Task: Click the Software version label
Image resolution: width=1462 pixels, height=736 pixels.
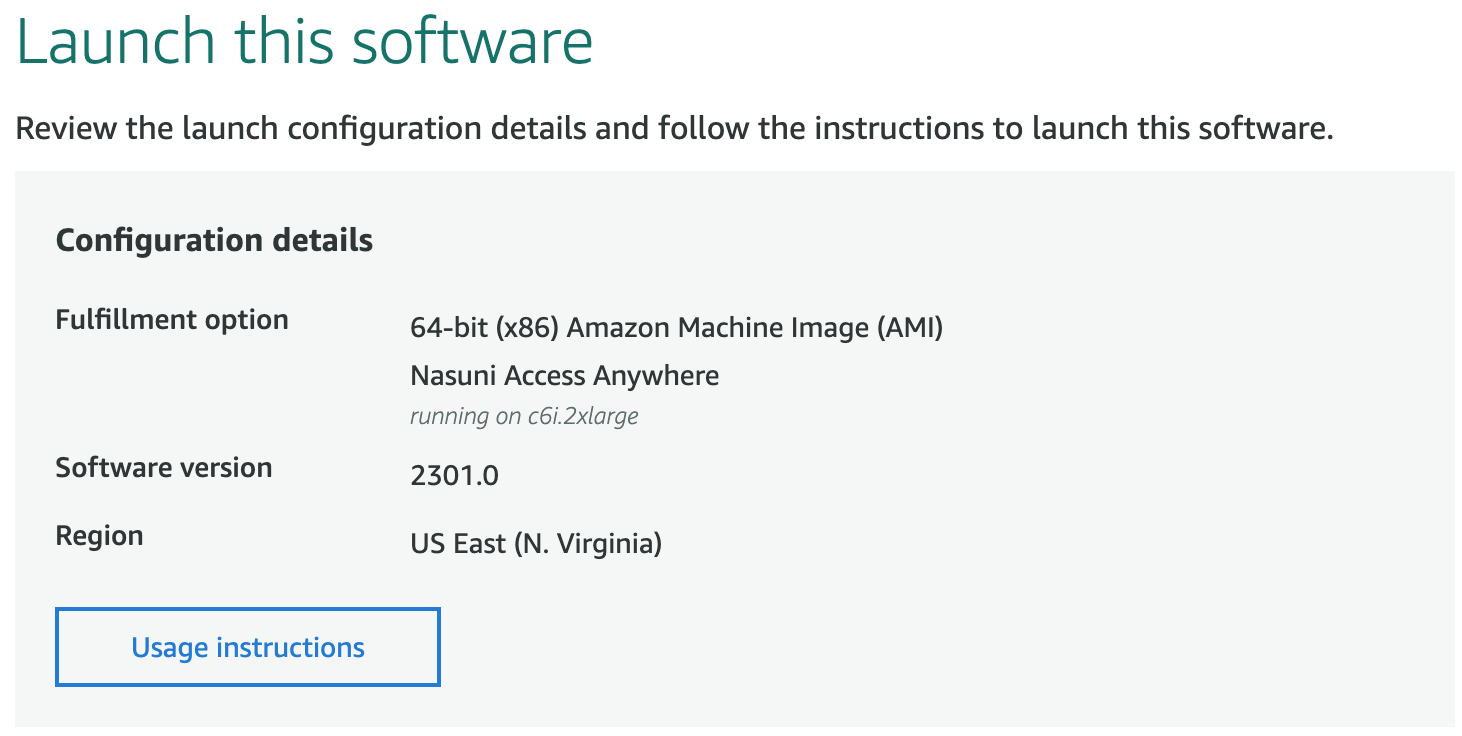Action: tap(164, 468)
